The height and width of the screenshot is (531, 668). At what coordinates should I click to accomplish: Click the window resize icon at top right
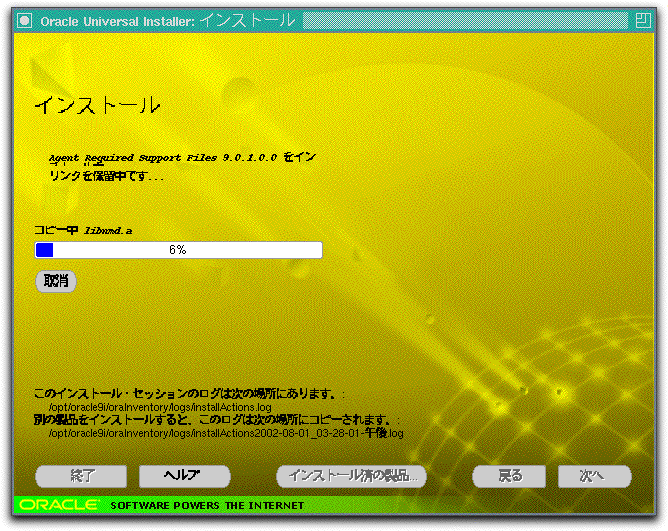coord(642,21)
